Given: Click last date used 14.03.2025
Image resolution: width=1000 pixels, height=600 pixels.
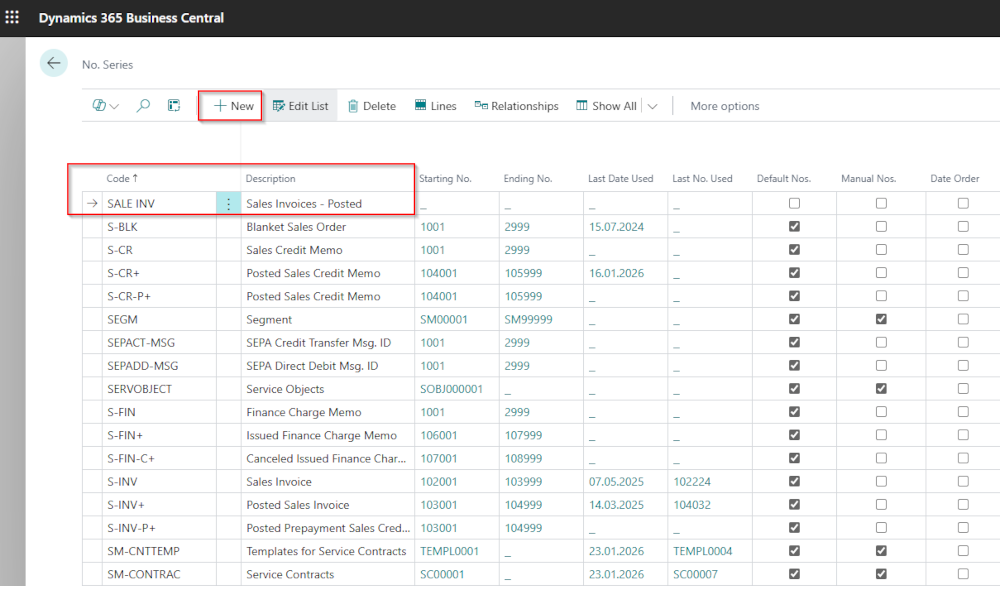Looking at the screenshot, I should (x=616, y=505).
